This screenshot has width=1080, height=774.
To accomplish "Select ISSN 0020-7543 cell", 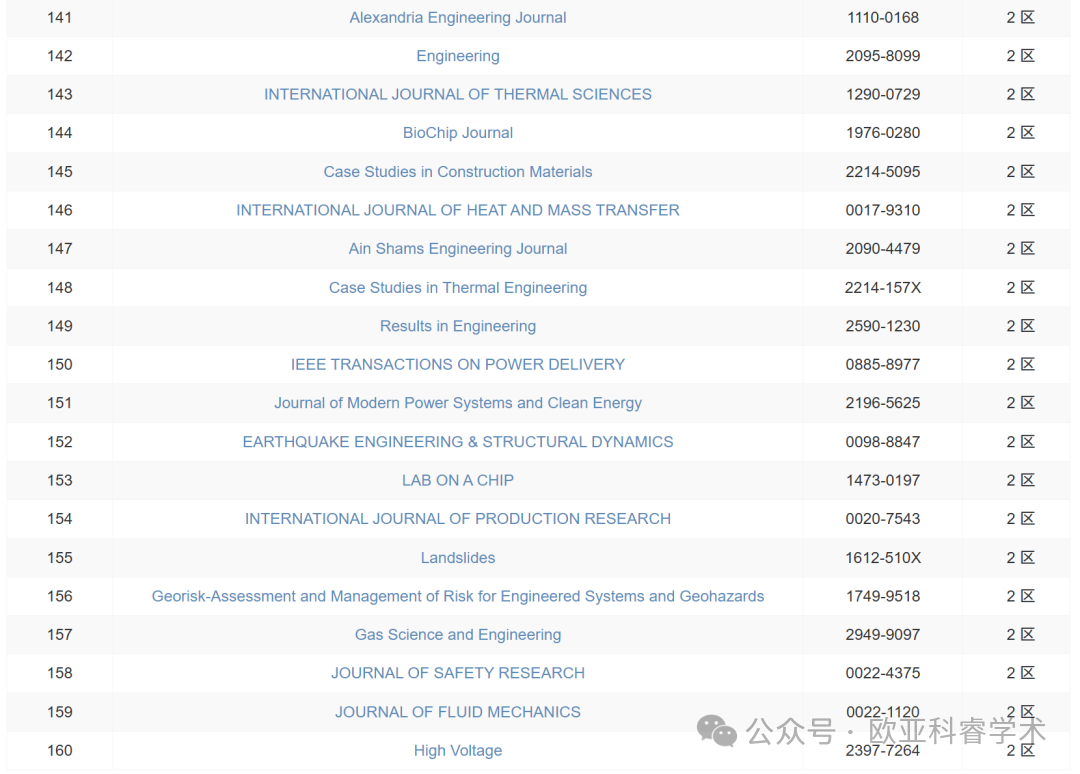I will pyautogui.click(x=882, y=519).
